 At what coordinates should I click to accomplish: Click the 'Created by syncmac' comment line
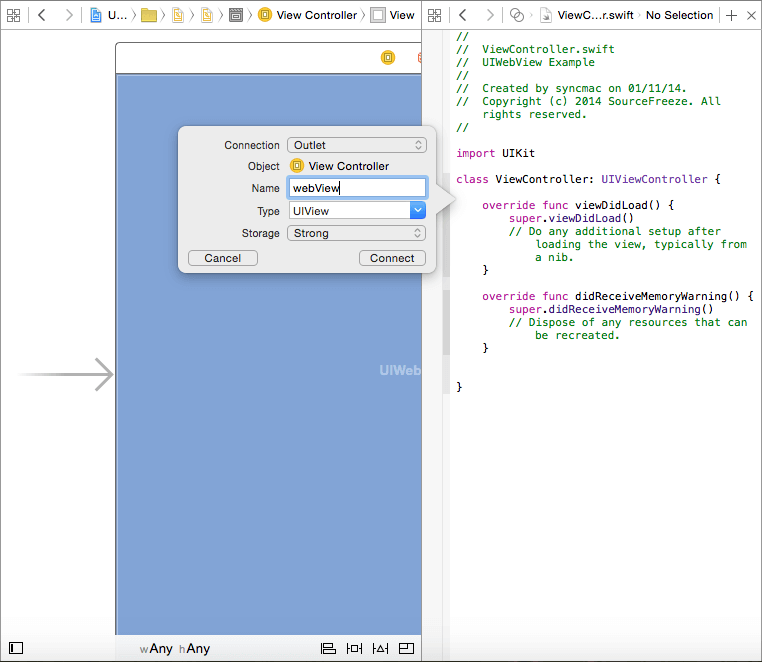click(571, 88)
